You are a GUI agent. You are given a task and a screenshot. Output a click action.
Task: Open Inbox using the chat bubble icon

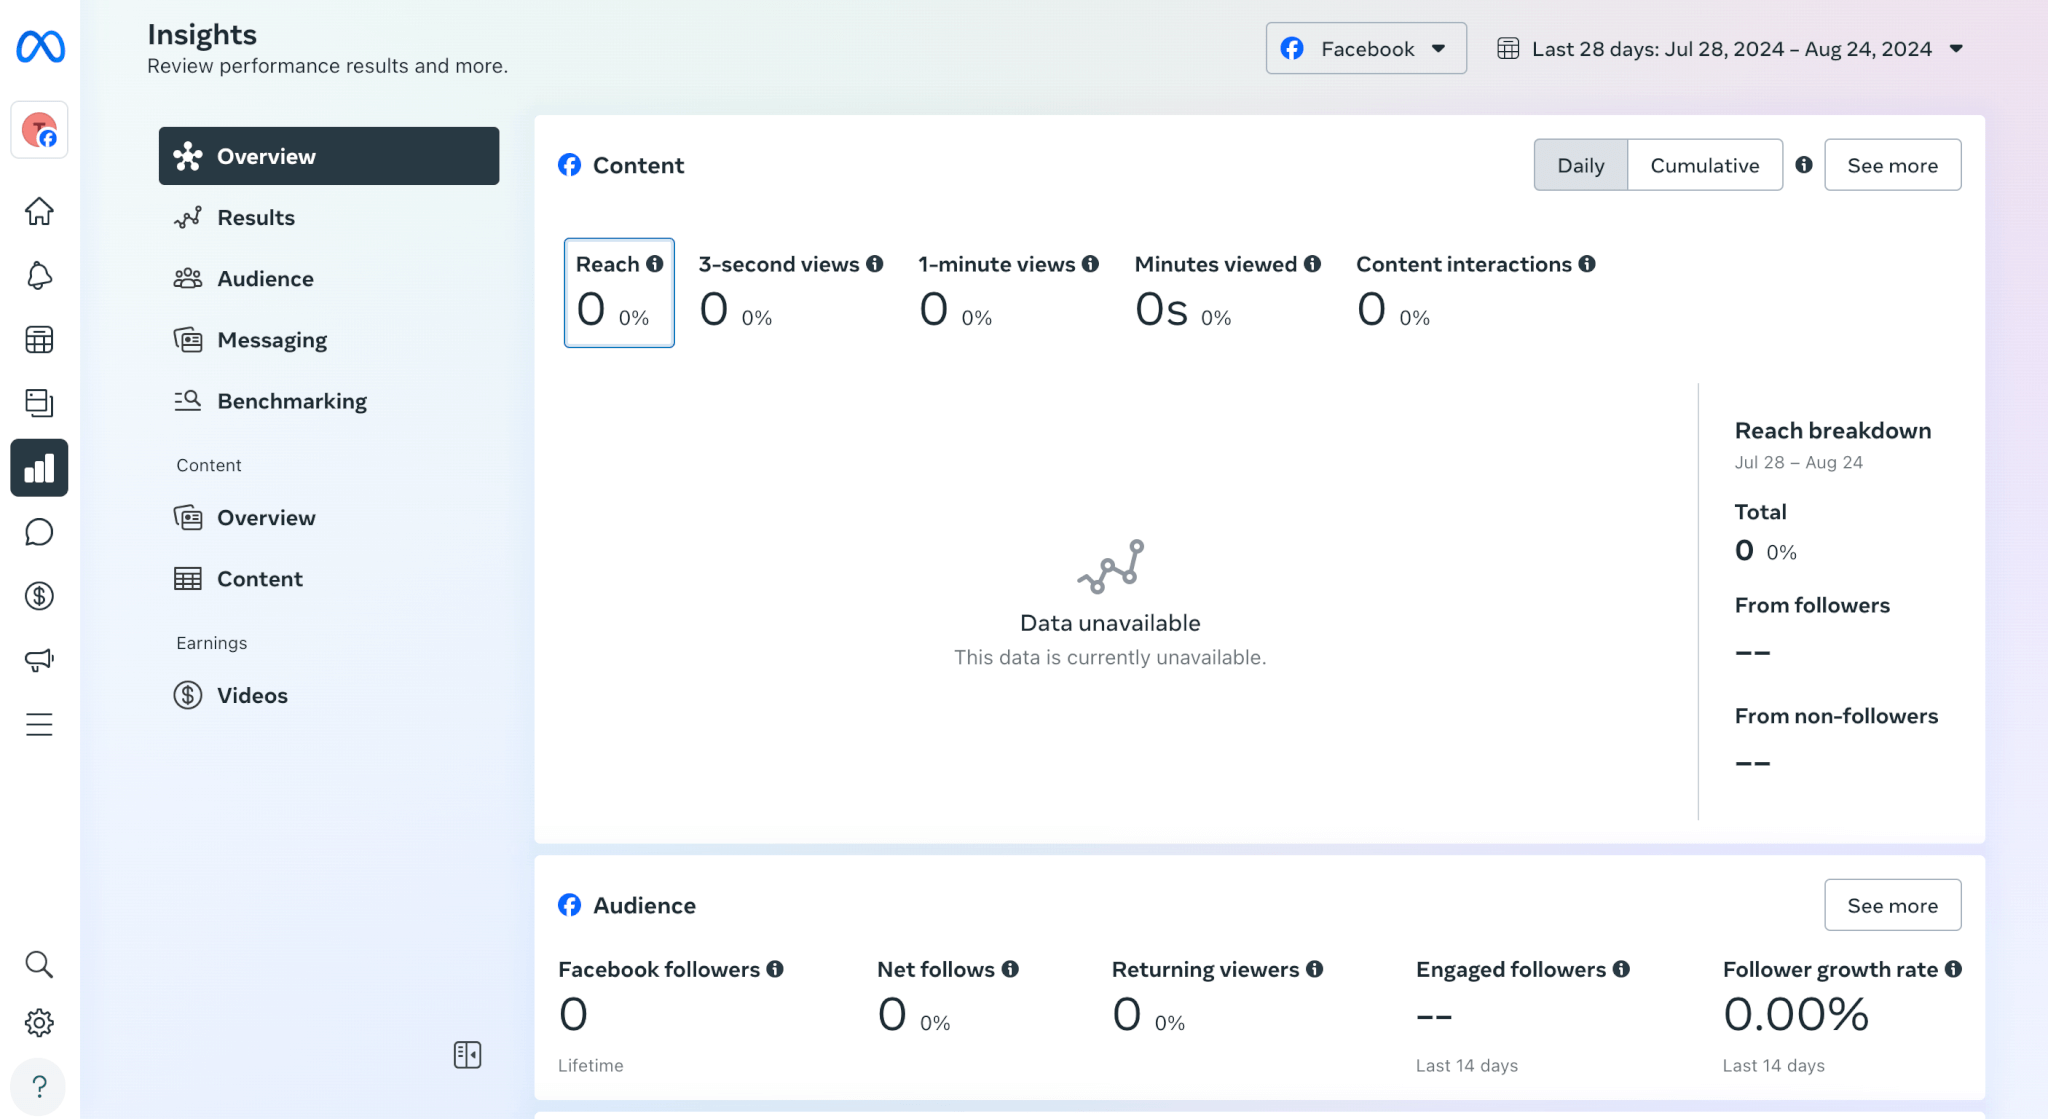(x=39, y=531)
